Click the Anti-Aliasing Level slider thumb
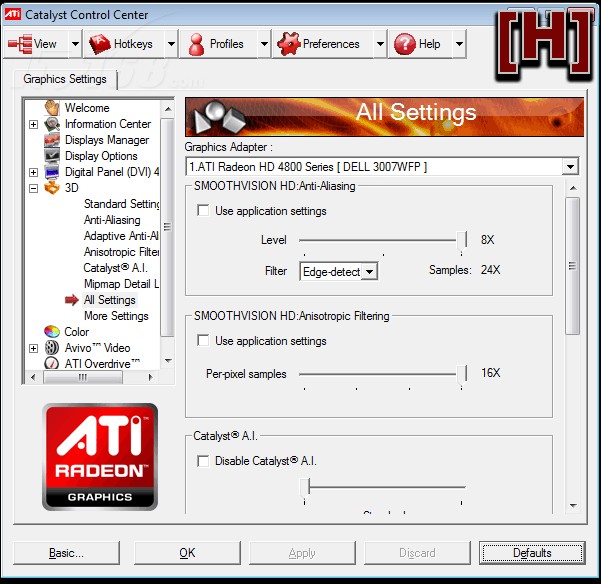601x584 pixels. point(461,241)
